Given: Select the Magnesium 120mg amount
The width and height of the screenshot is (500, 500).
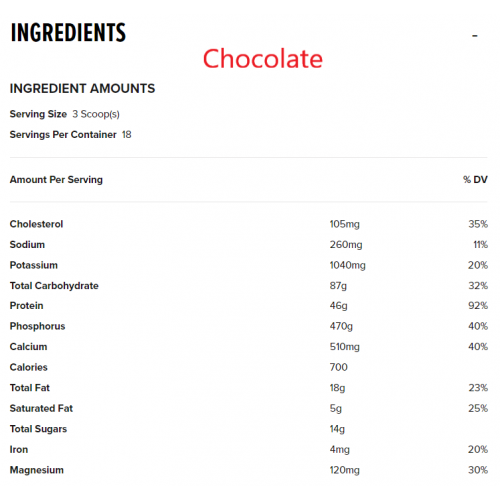Looking at the screenshot, I should [345, 470].
